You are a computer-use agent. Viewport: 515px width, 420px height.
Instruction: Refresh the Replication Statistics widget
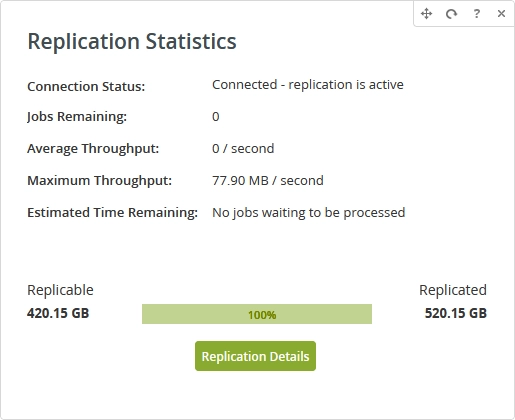pyautogui.click(x=451, y=14)
